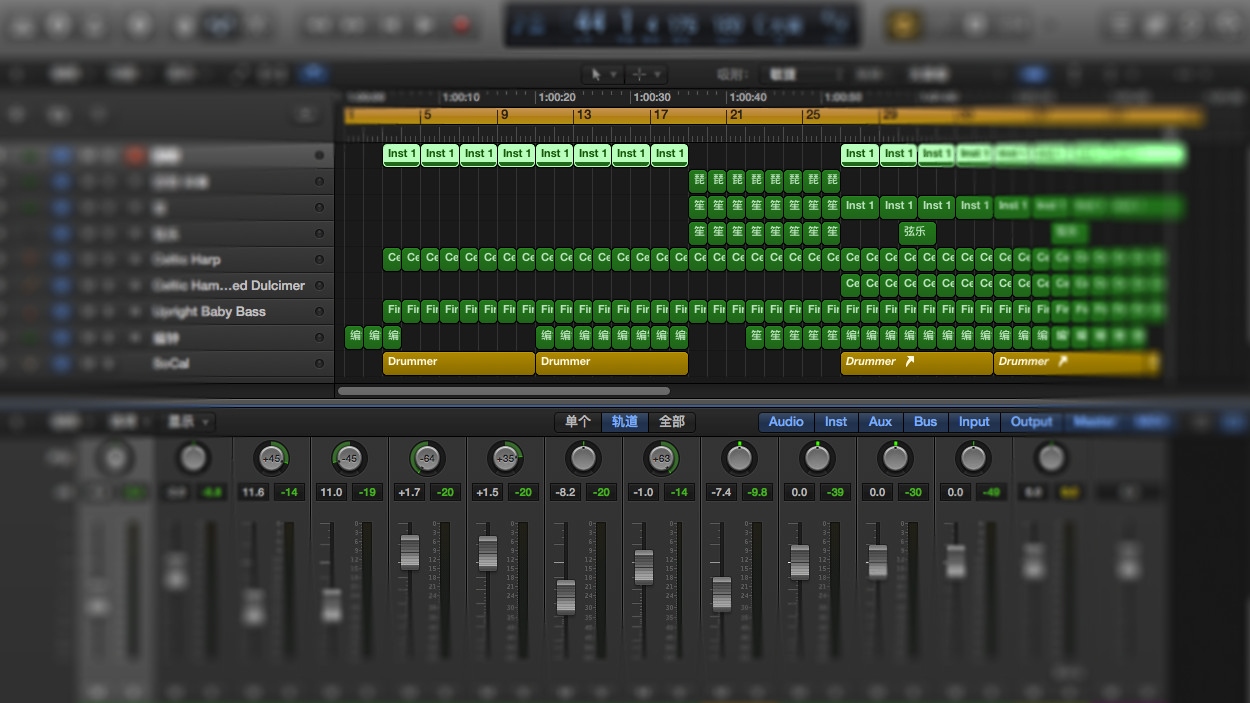The width and height of the screenshot is (1250, 703).
Task: Switch mixer to the 单个 view tab
Action: pyautogui.click(x=578, y=422)
